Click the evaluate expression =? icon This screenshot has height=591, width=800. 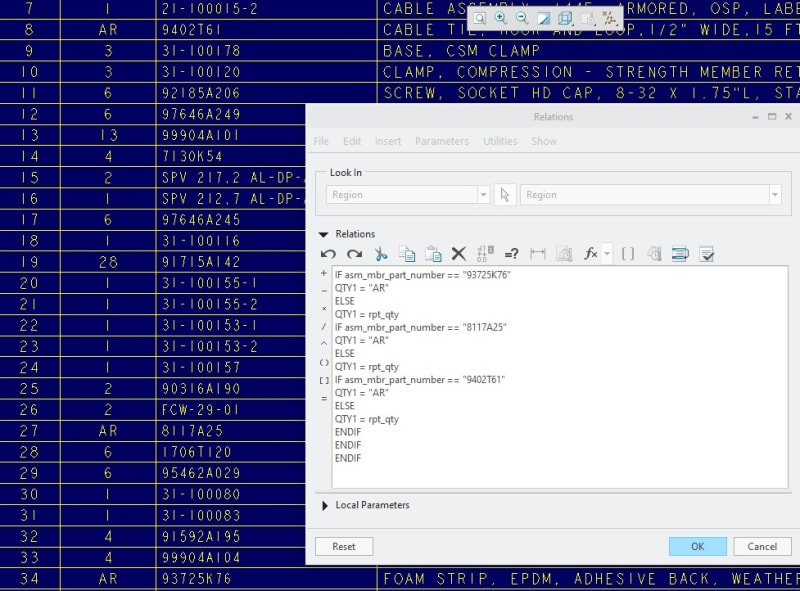(x=511, y=254)
